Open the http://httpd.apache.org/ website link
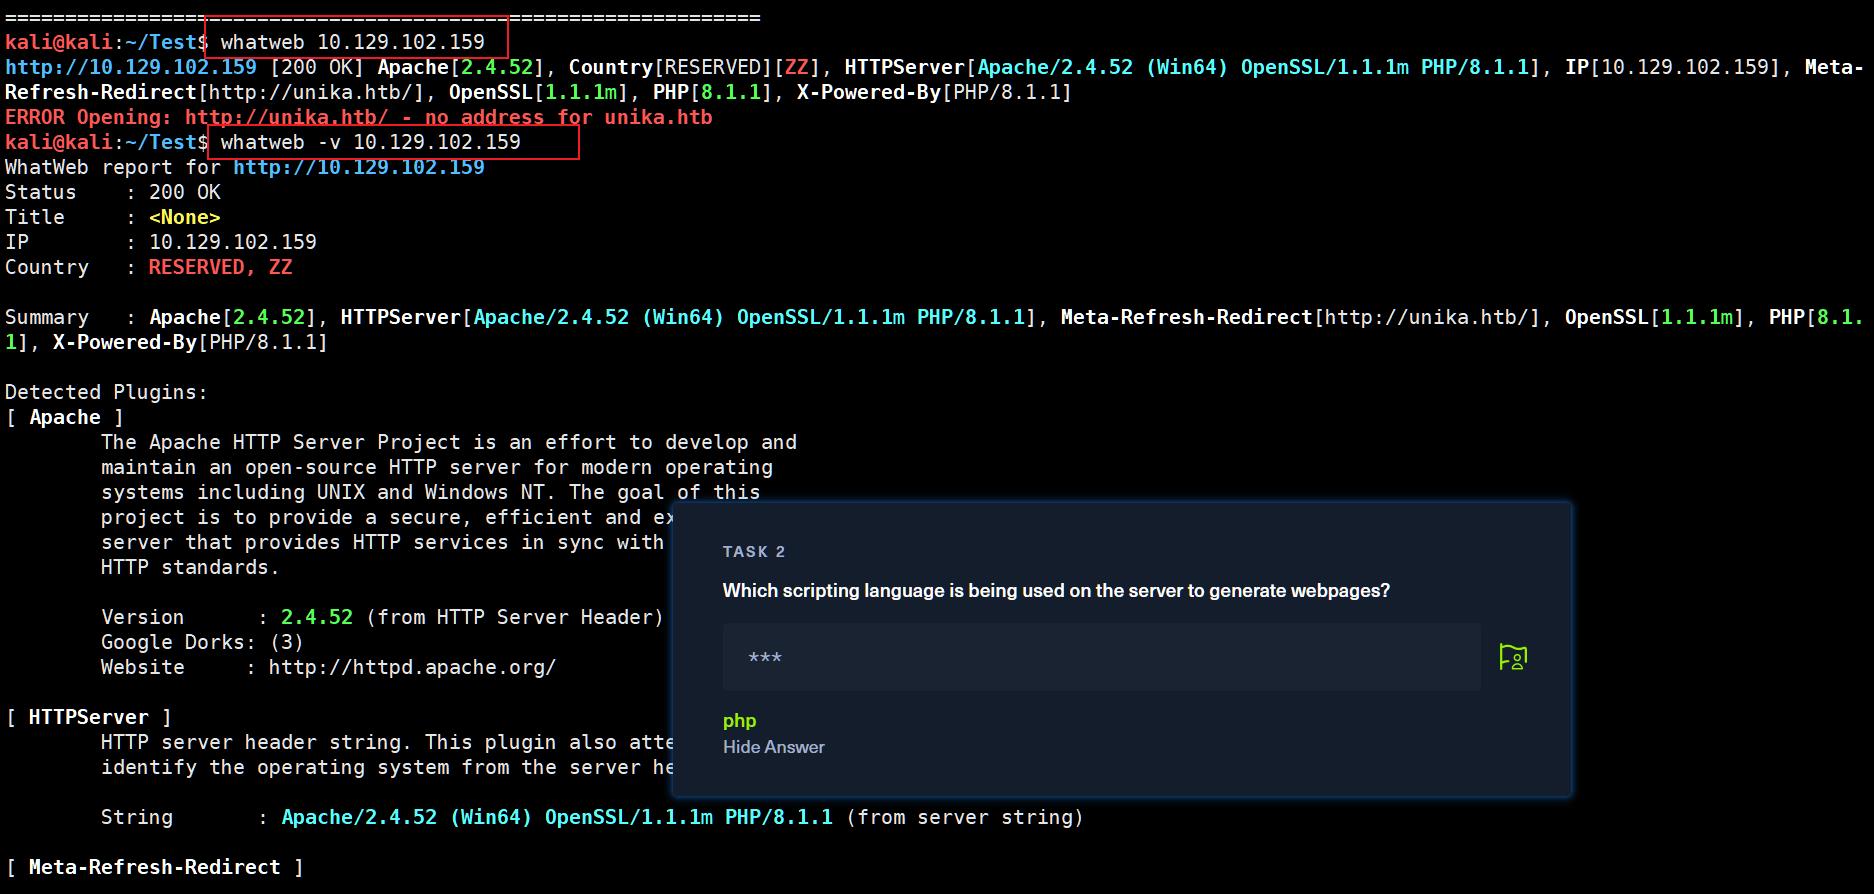 pyautogui.click(x=412, y=667)
